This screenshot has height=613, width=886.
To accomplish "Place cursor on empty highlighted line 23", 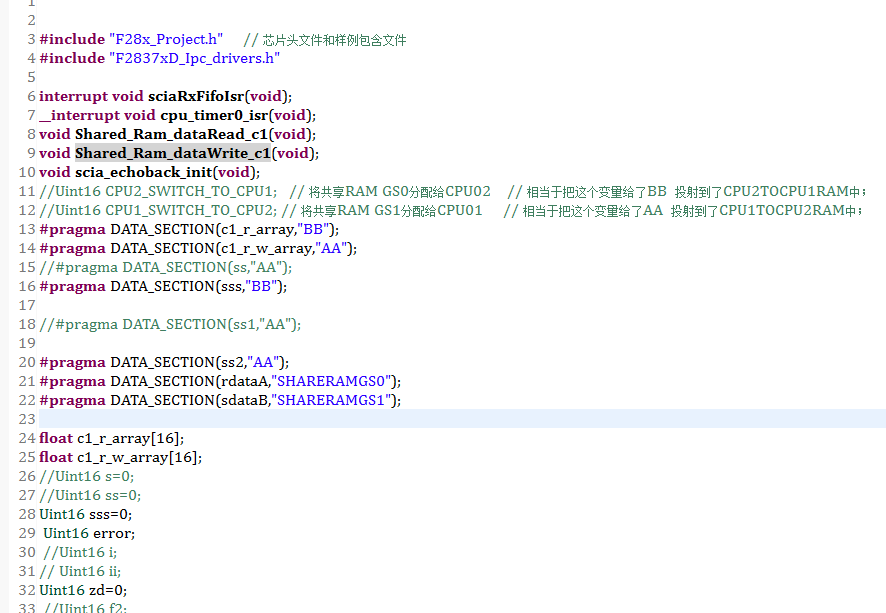I will 462,419.
